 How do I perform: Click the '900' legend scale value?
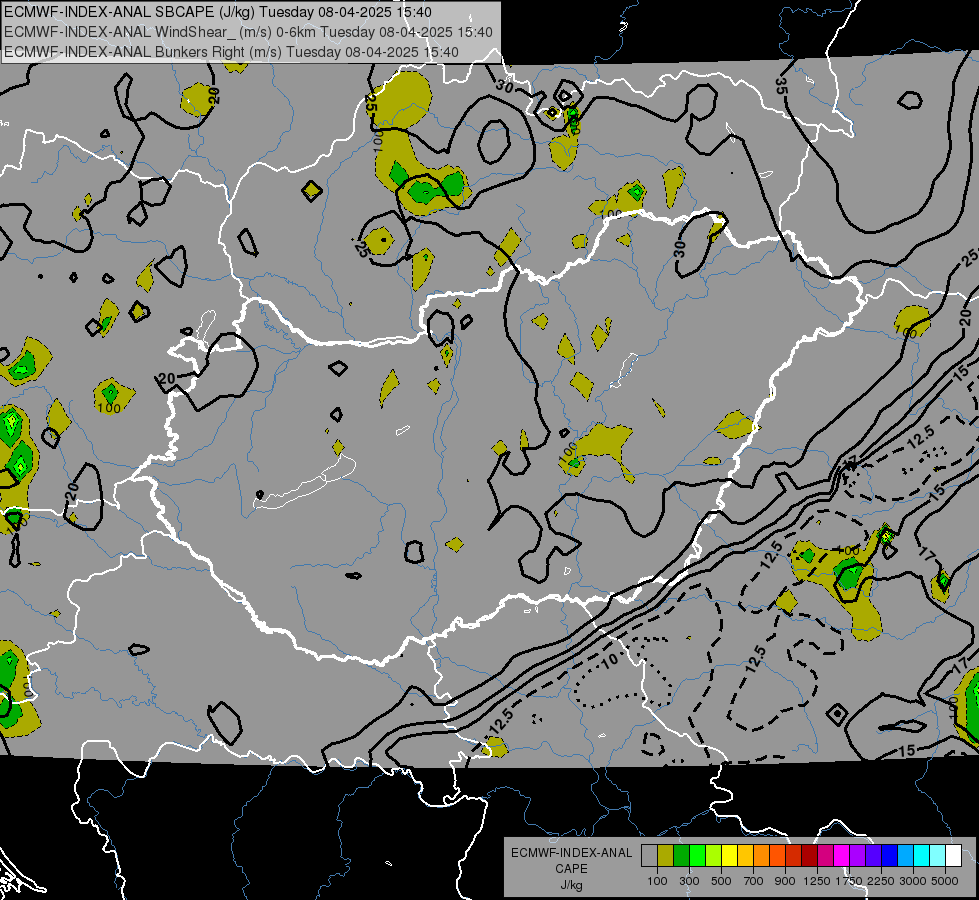[785, 881]
